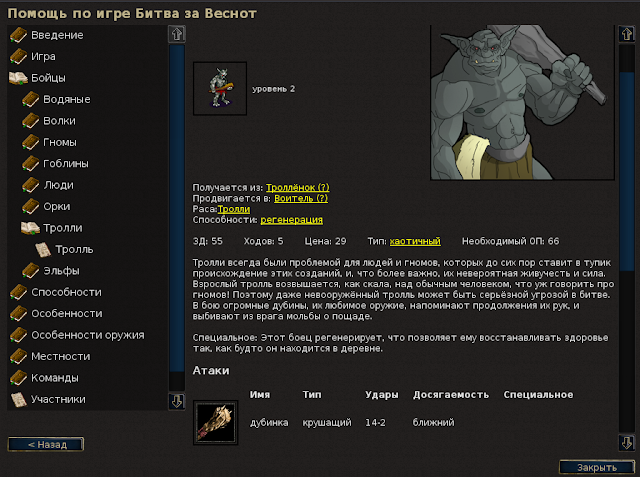Open the Способности help topic

click(66, 292)
